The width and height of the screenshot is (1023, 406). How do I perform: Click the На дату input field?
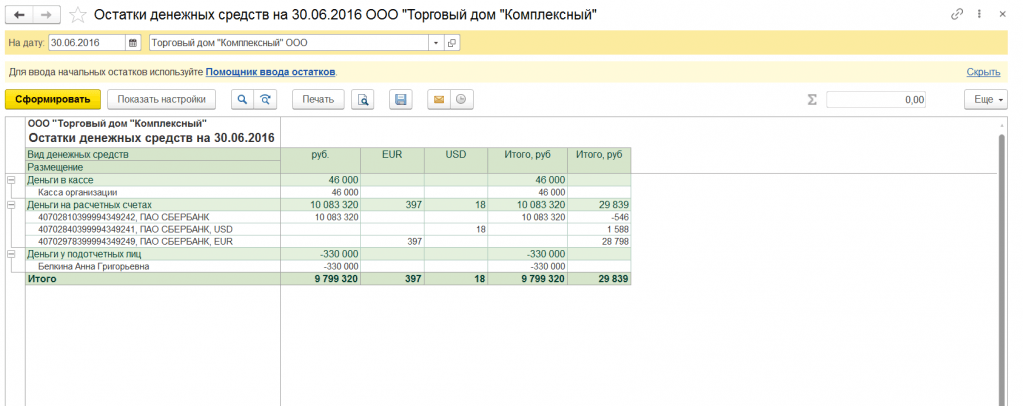(x=86, y=43)
